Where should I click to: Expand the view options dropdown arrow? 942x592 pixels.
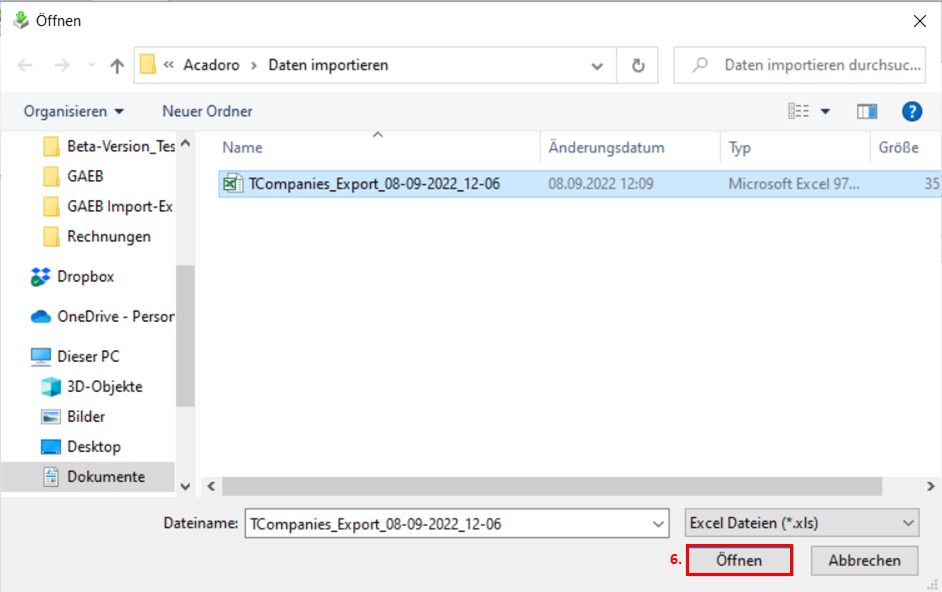coord(825,111)
